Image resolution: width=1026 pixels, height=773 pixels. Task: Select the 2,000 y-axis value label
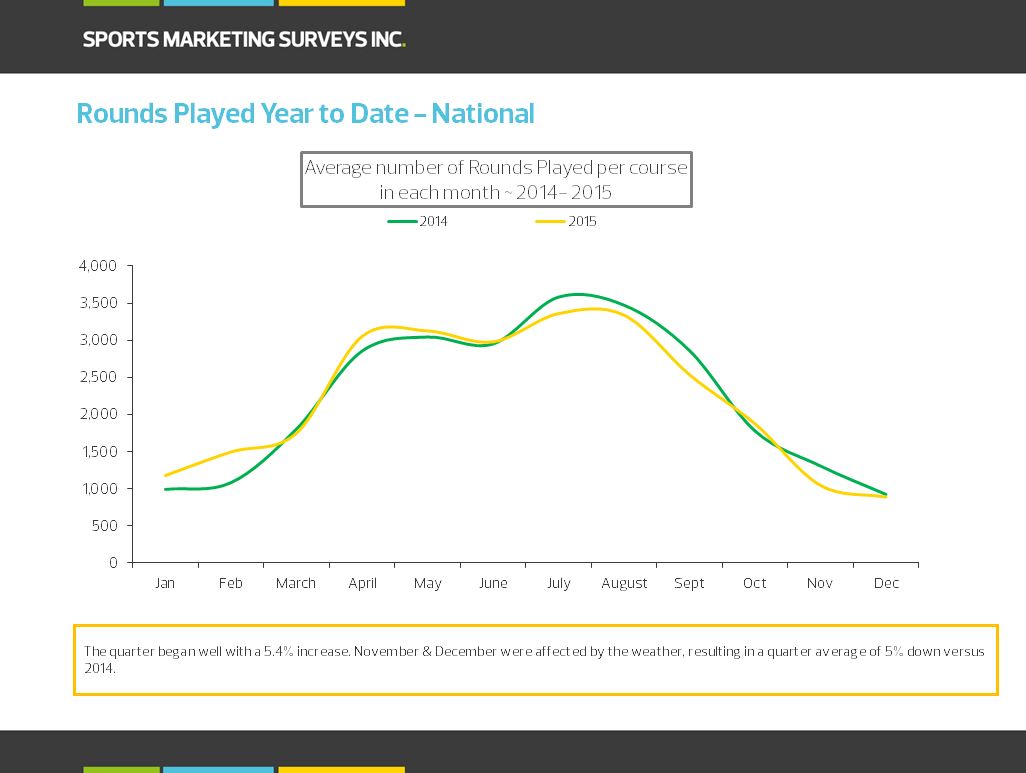(x=98, y=414)
